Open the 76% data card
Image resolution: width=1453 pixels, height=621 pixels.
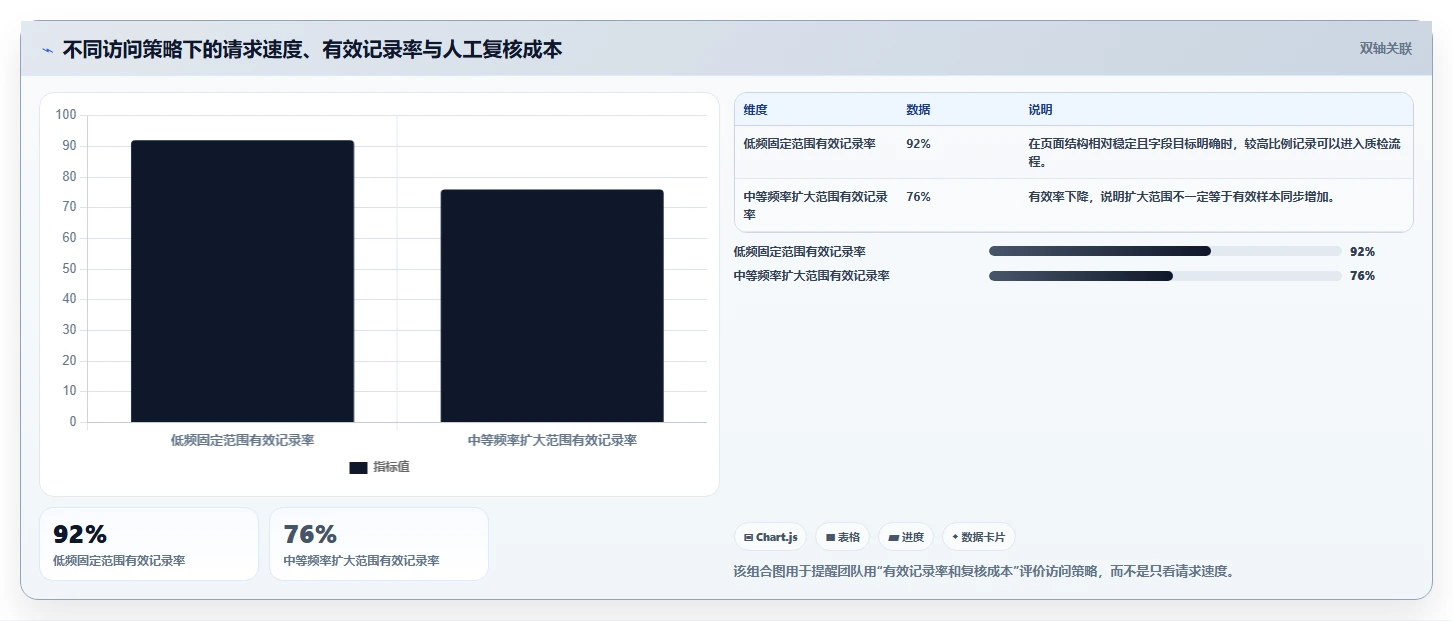tap(379, 544)
